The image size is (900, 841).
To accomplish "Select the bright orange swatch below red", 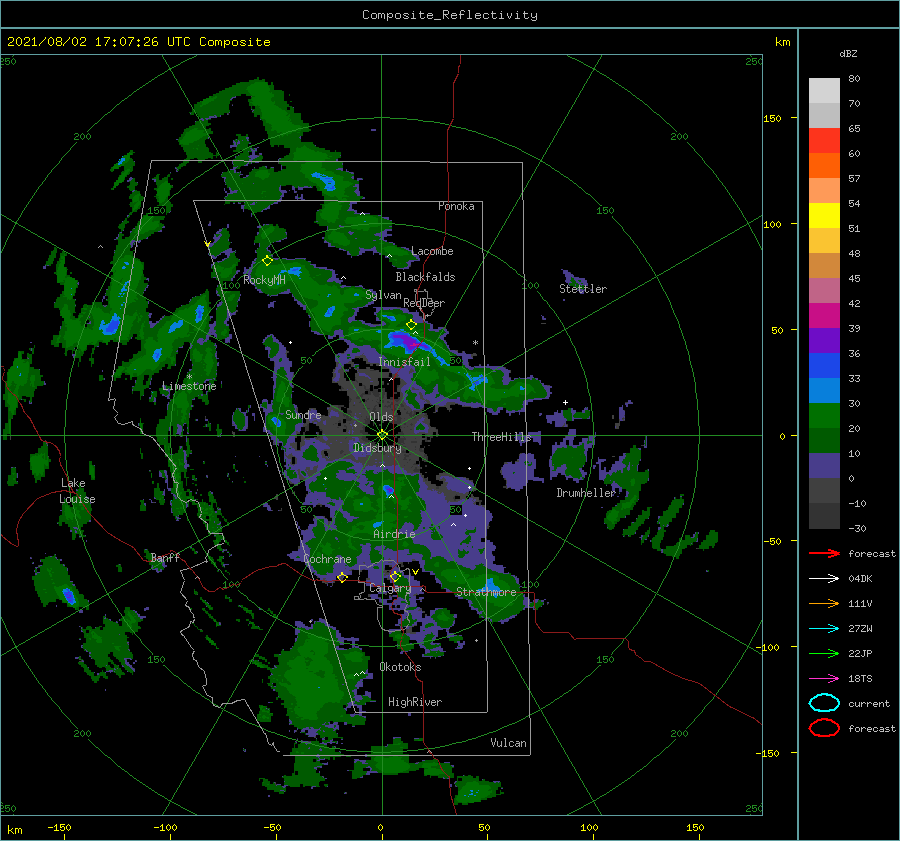I will pyautogui.click(x=824, y=166).
